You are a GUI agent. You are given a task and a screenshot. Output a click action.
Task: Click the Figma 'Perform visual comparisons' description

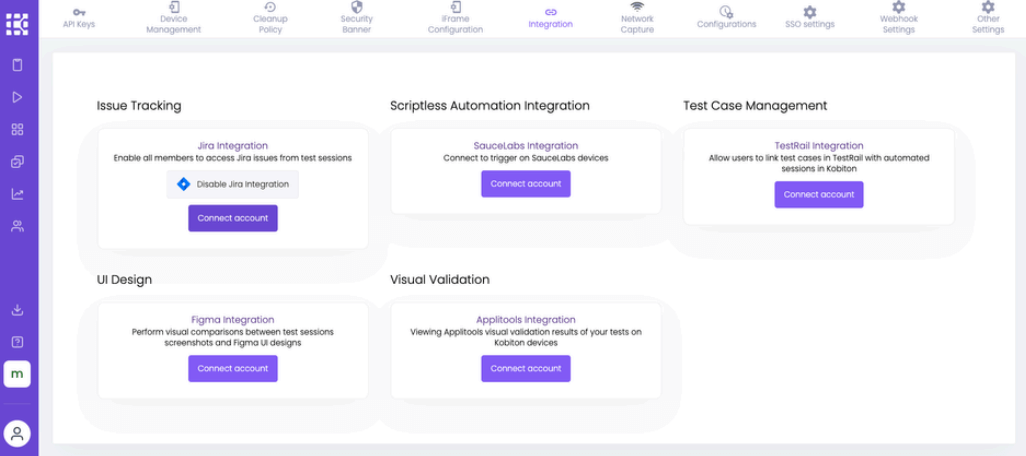pos(233,337)
